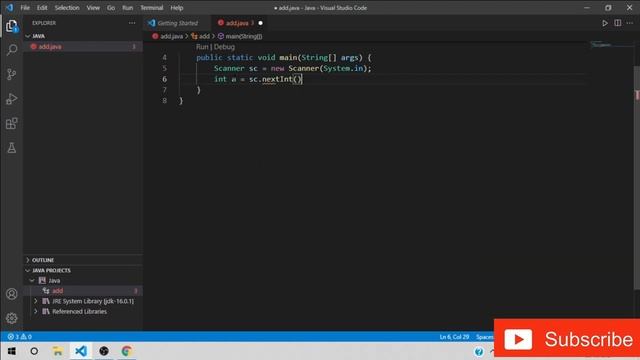Image resolution: width=640 pixels, height=360 pixels.
Task: Click the Run Java play button
Action: tap(605, 23)
